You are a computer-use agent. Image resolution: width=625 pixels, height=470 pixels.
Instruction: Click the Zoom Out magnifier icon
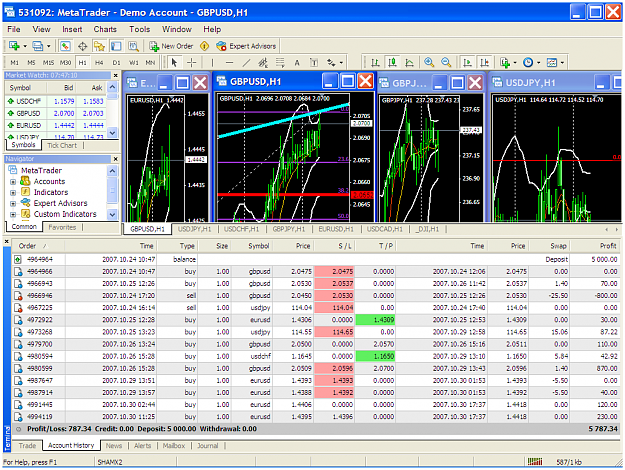click(446, 62)
